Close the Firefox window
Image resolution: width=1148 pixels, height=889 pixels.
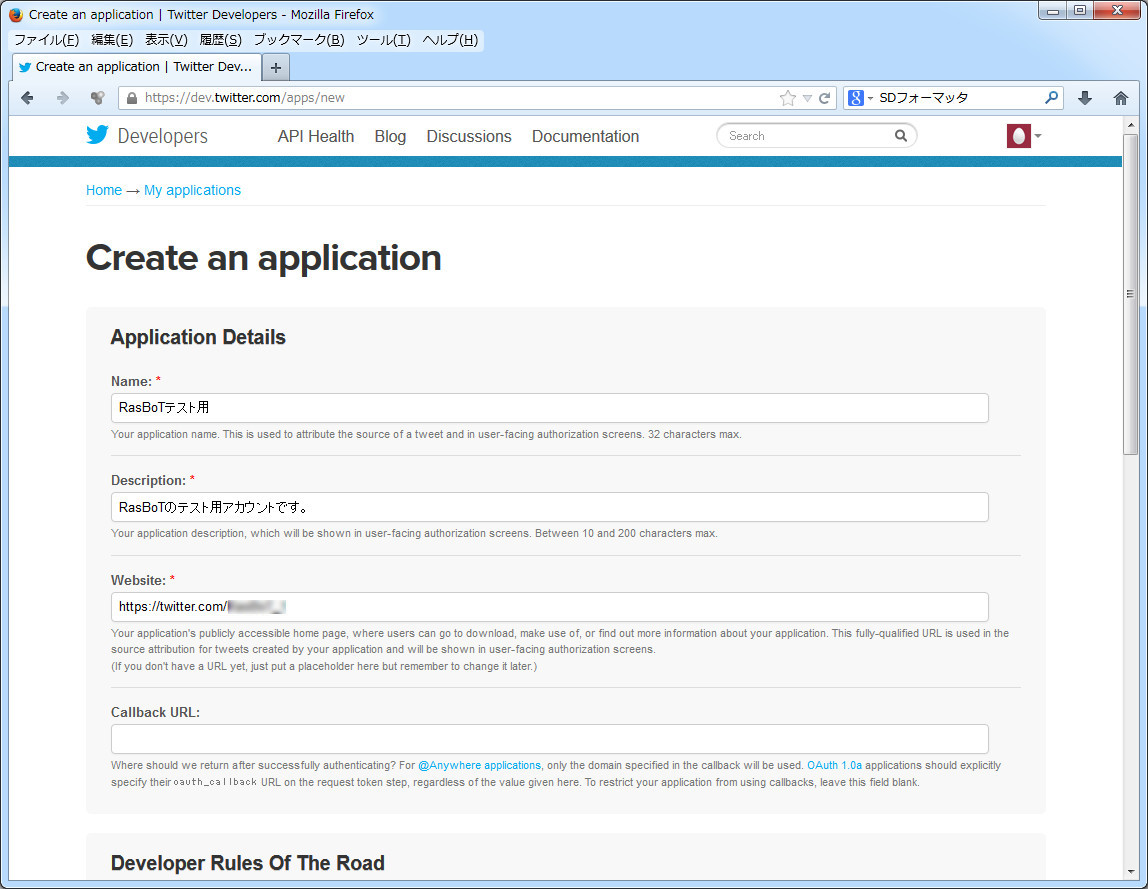(1117, 10)
